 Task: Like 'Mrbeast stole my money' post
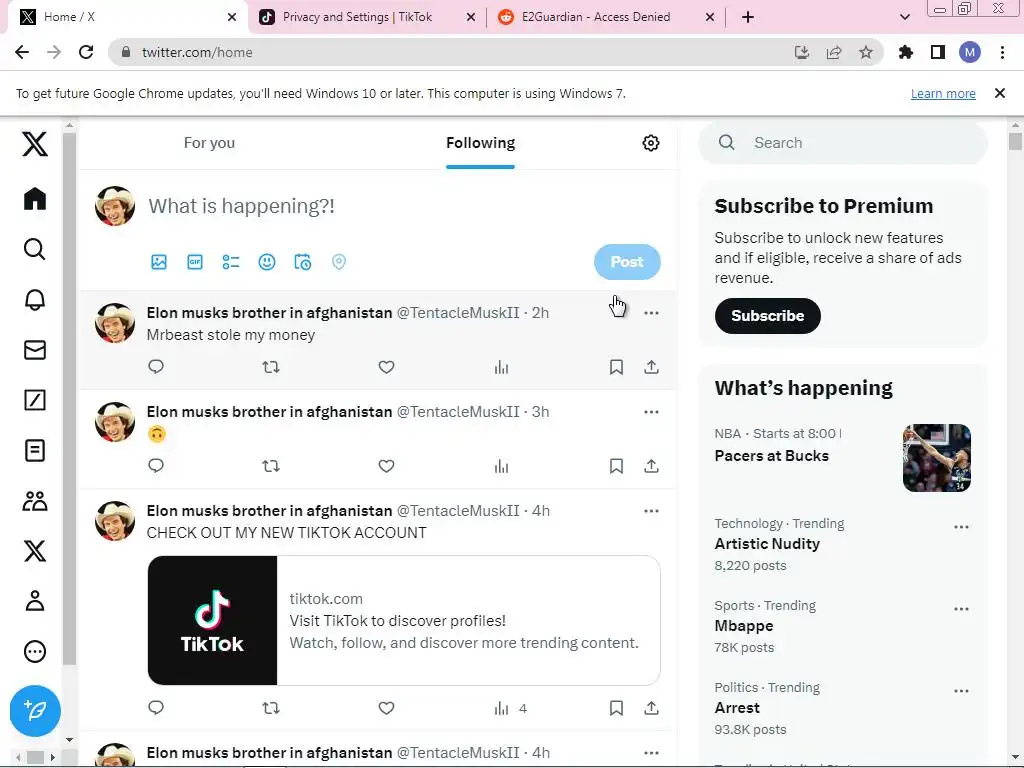coord(387,367)
